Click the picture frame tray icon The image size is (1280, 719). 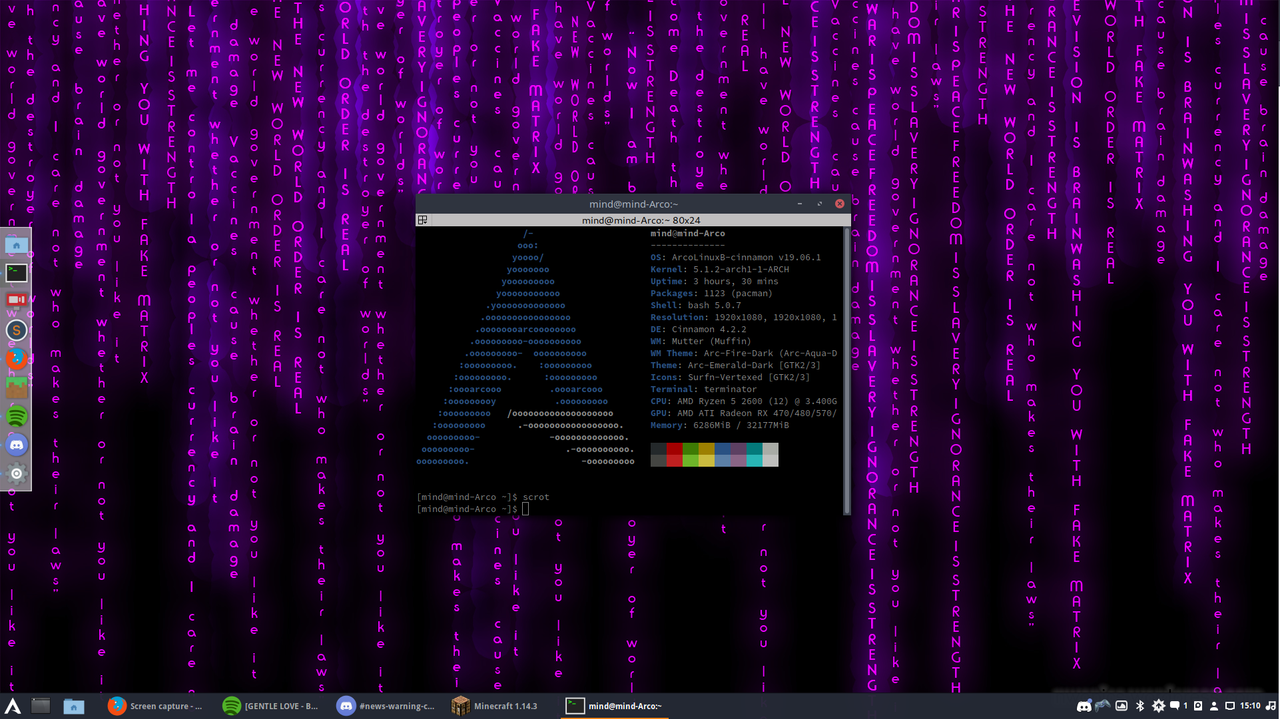pyautogui.click(x=1121, y=706)
